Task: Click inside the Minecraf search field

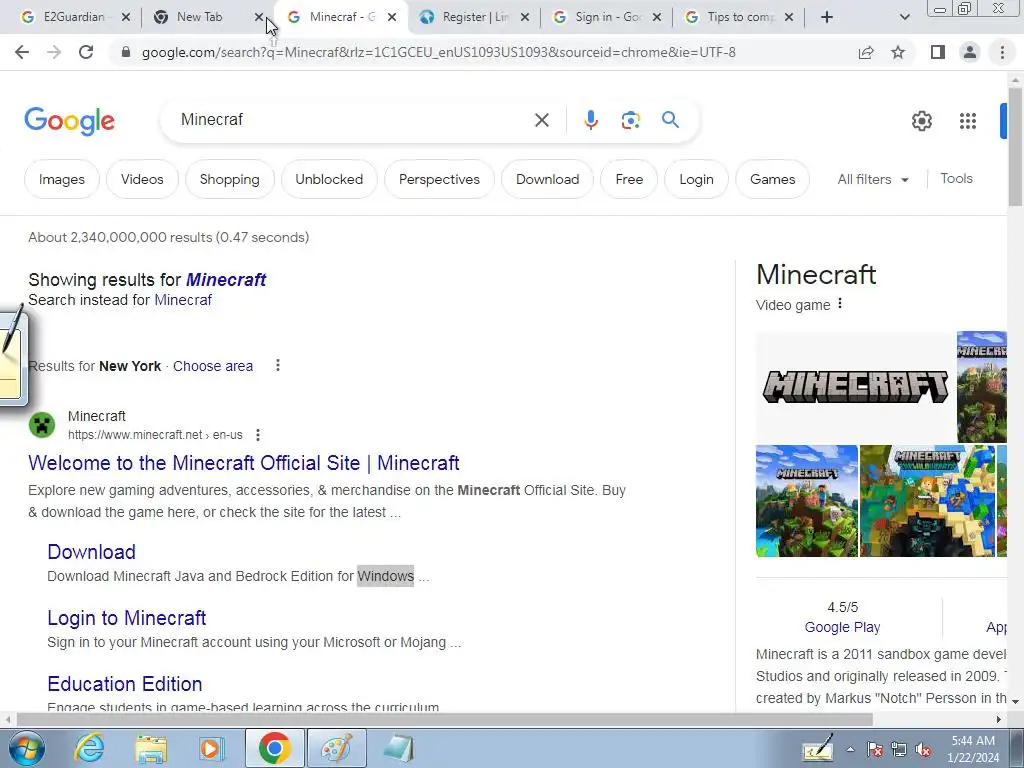Action: tap(353, 120)
